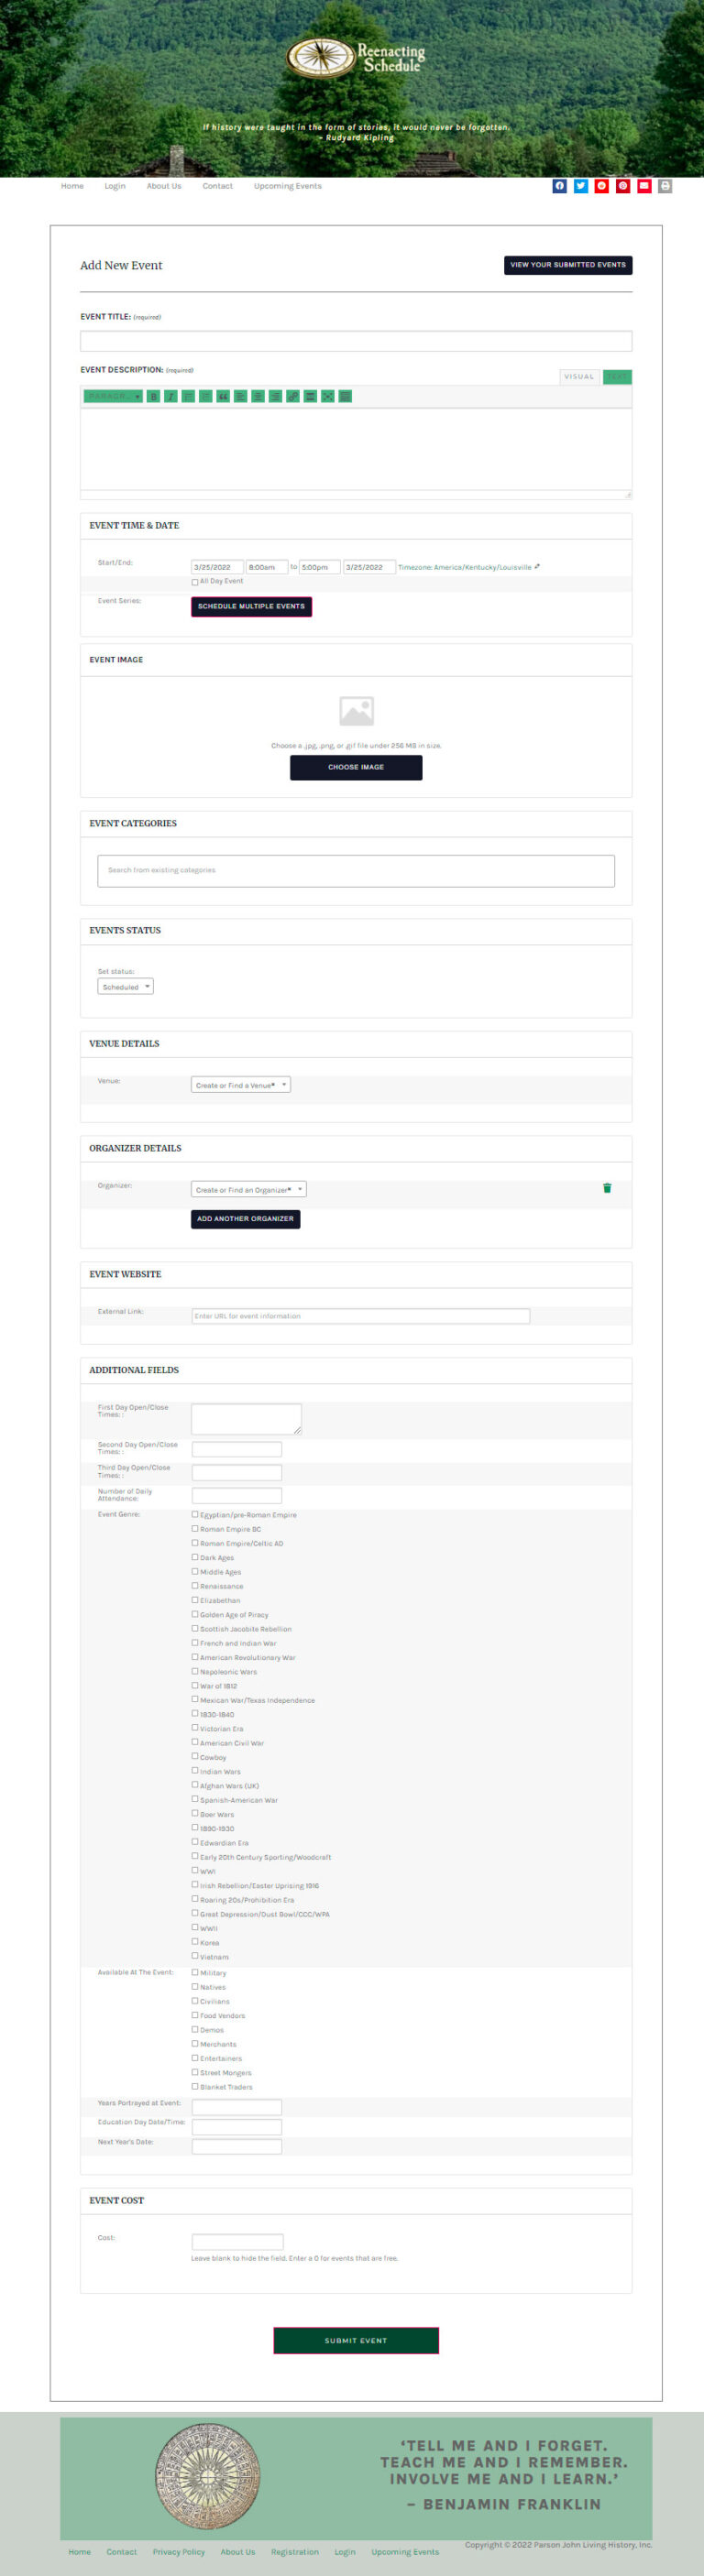Open Login in top navigation
Screen dimensions: 704x2576
pos(115,186)
